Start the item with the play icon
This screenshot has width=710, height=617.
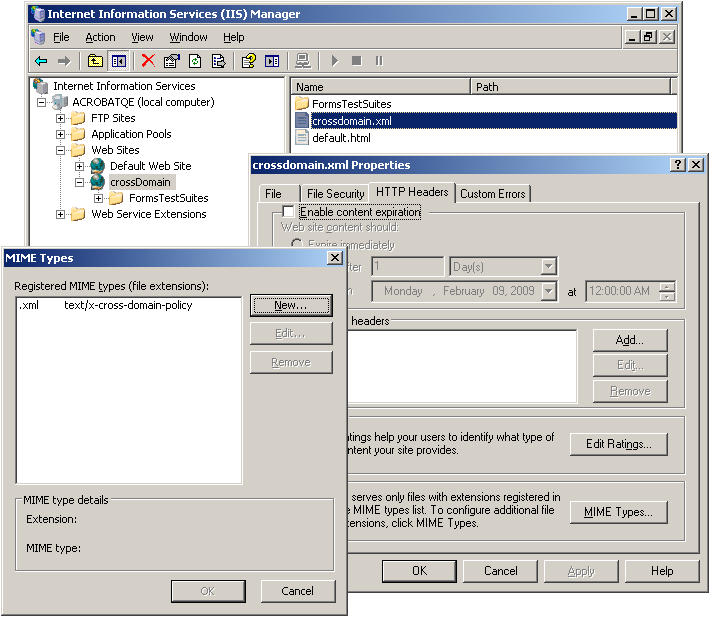(x=335, y=61)
